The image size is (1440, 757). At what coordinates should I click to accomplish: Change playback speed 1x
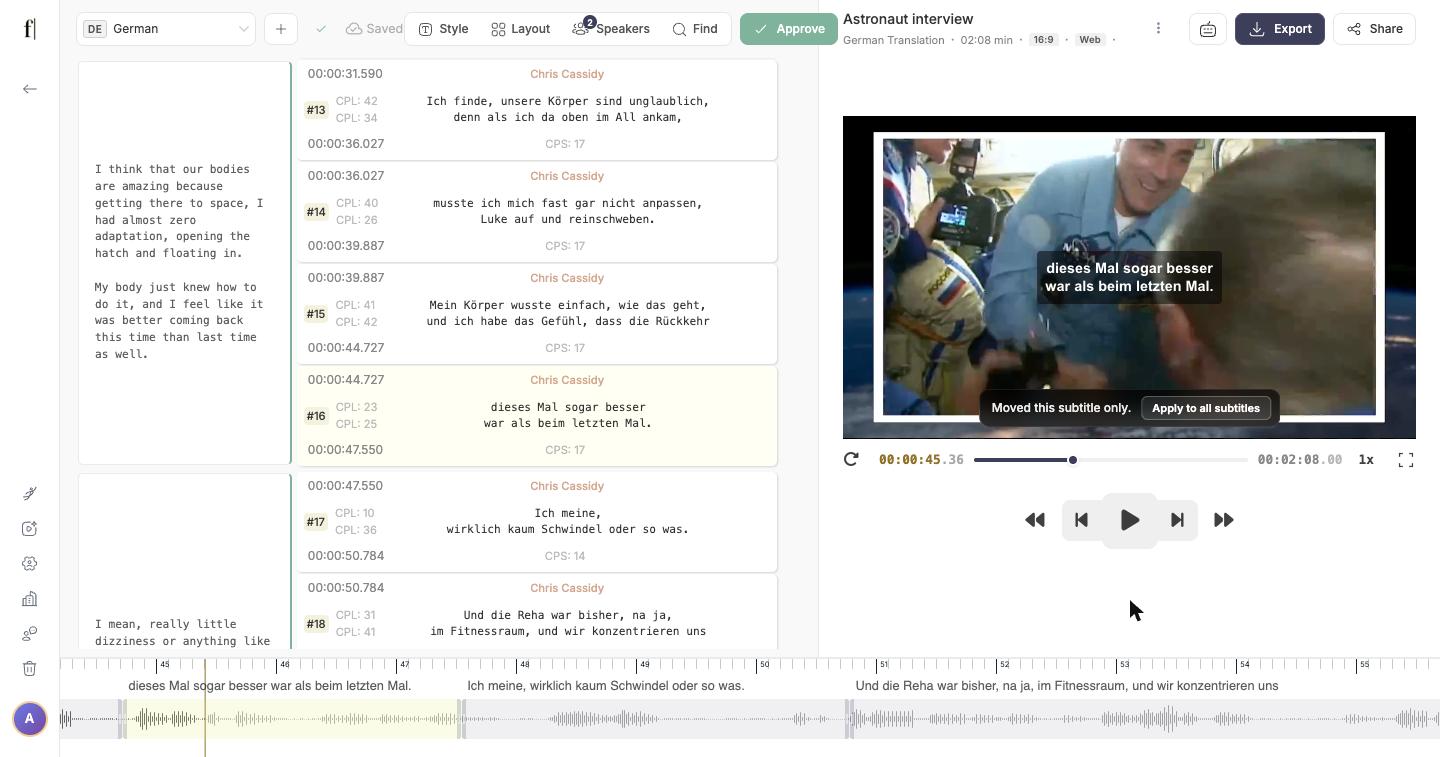pos(1366,460)
